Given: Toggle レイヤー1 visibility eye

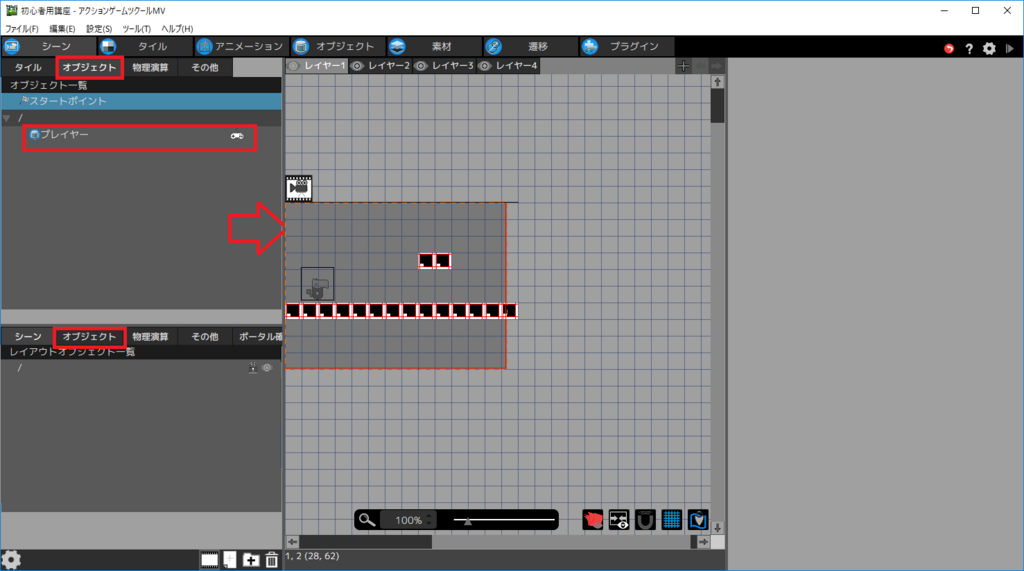Looking at the screenshot, I should [x=294, y=66].
